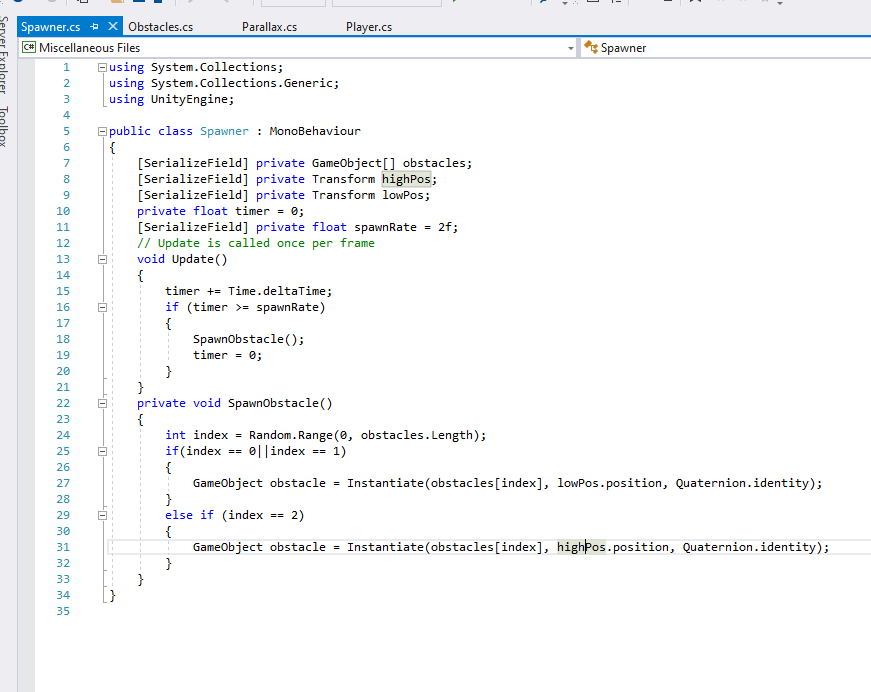Switch to the Obstacles.cs tab
This screenshot has width=871, height=692.
click(x=160, y=27)
